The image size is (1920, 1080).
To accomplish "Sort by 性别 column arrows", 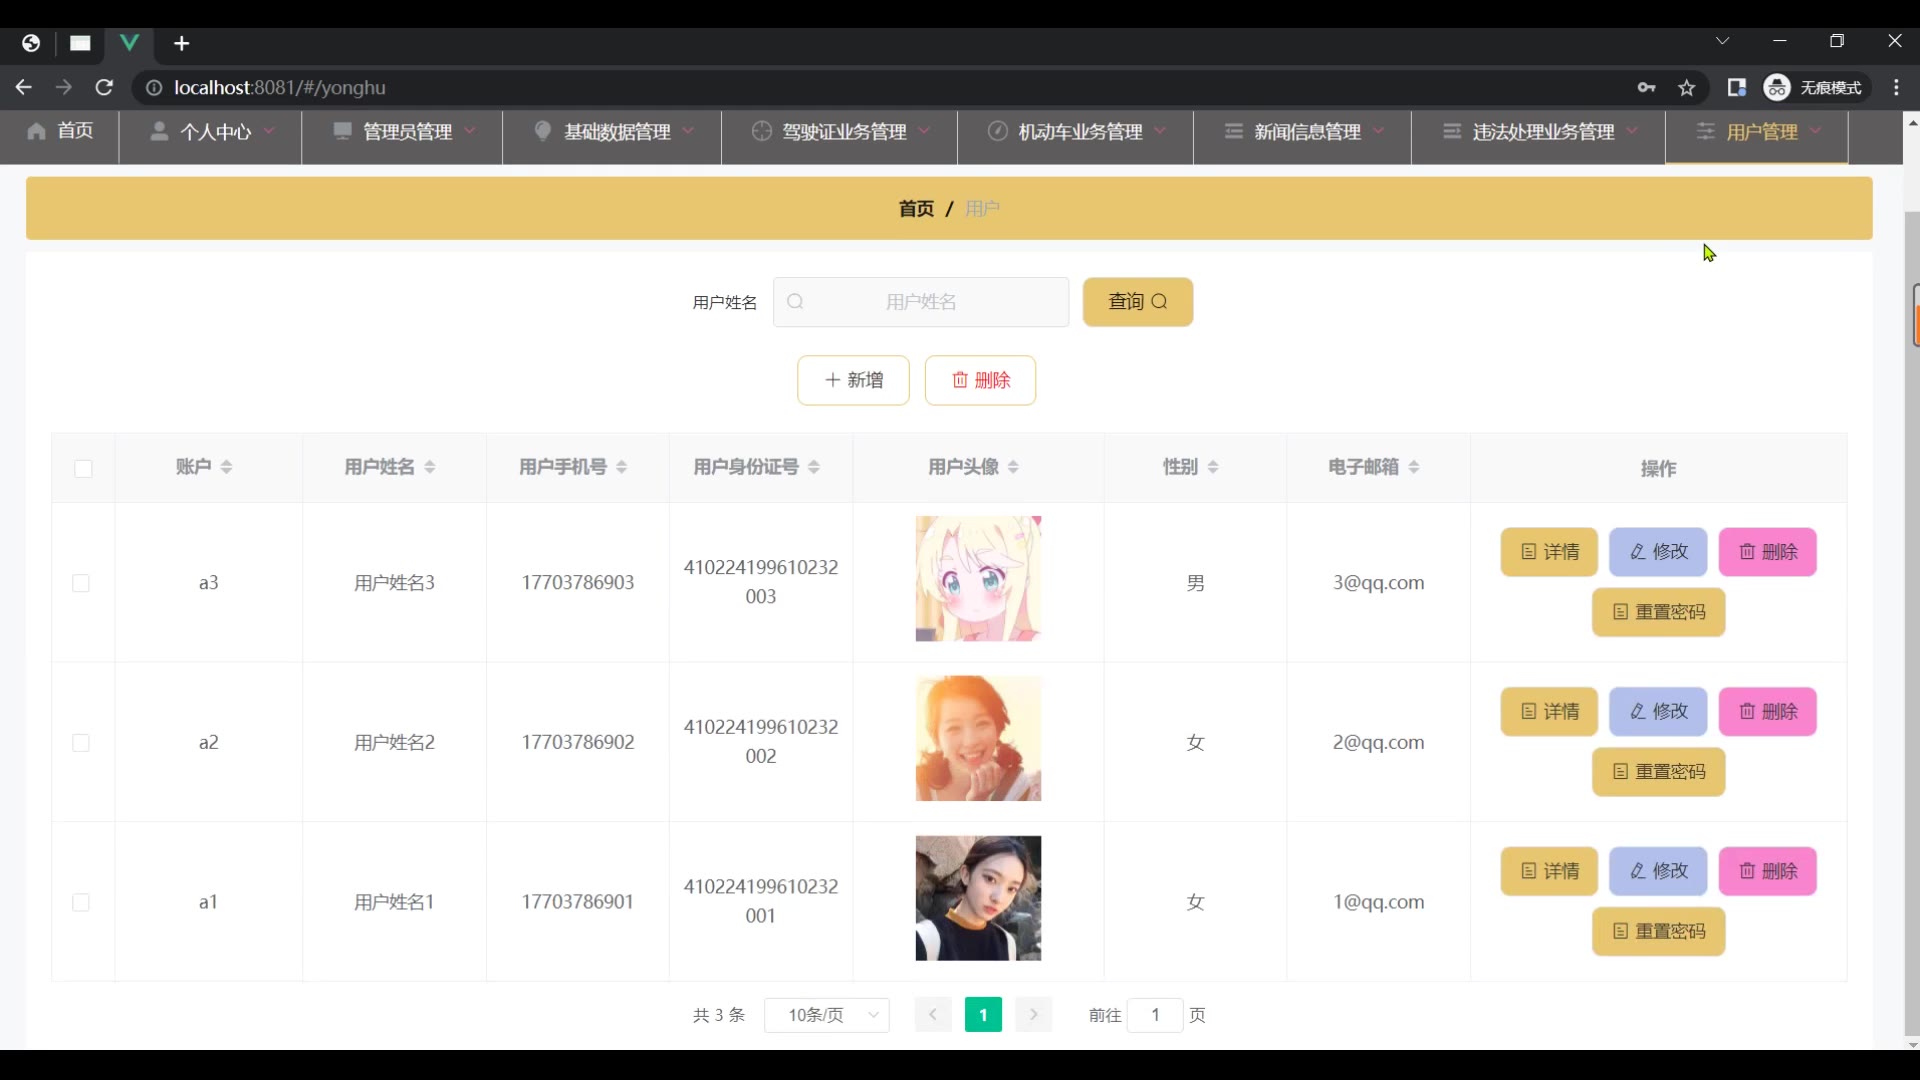I will pyautogui.click(x=1213, y=467).
